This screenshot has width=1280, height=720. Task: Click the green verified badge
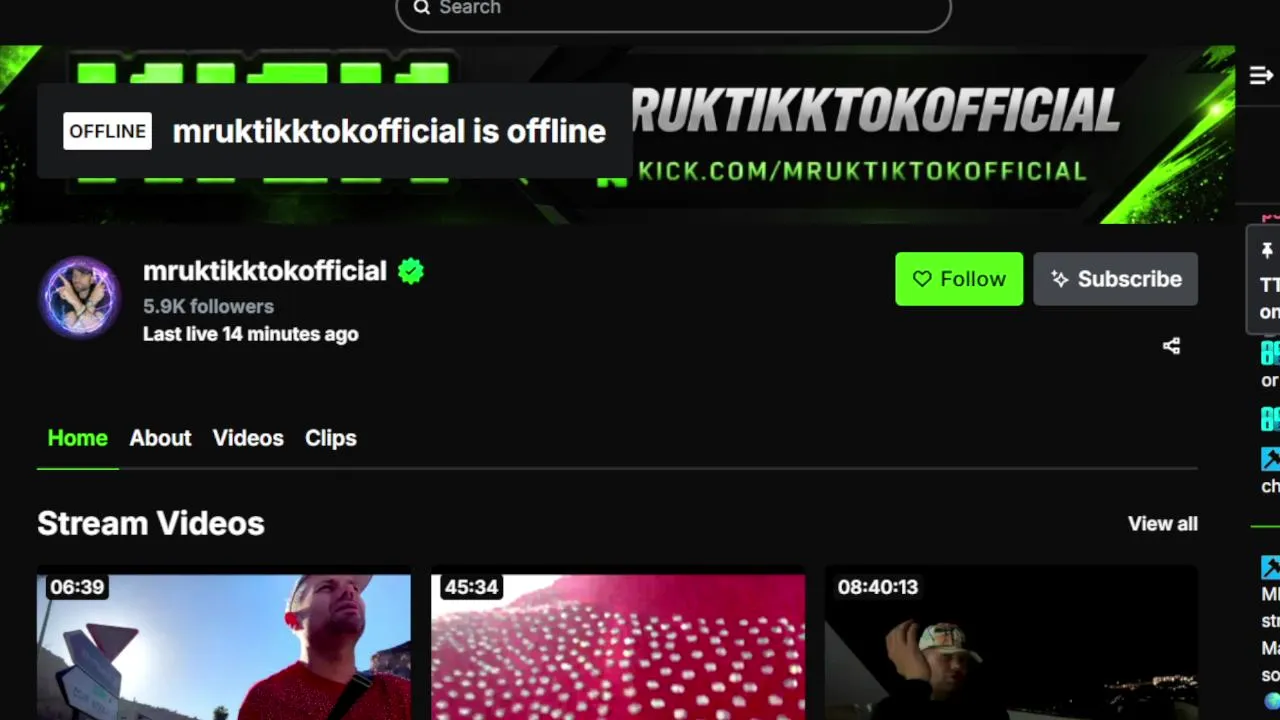coord(411,271)
